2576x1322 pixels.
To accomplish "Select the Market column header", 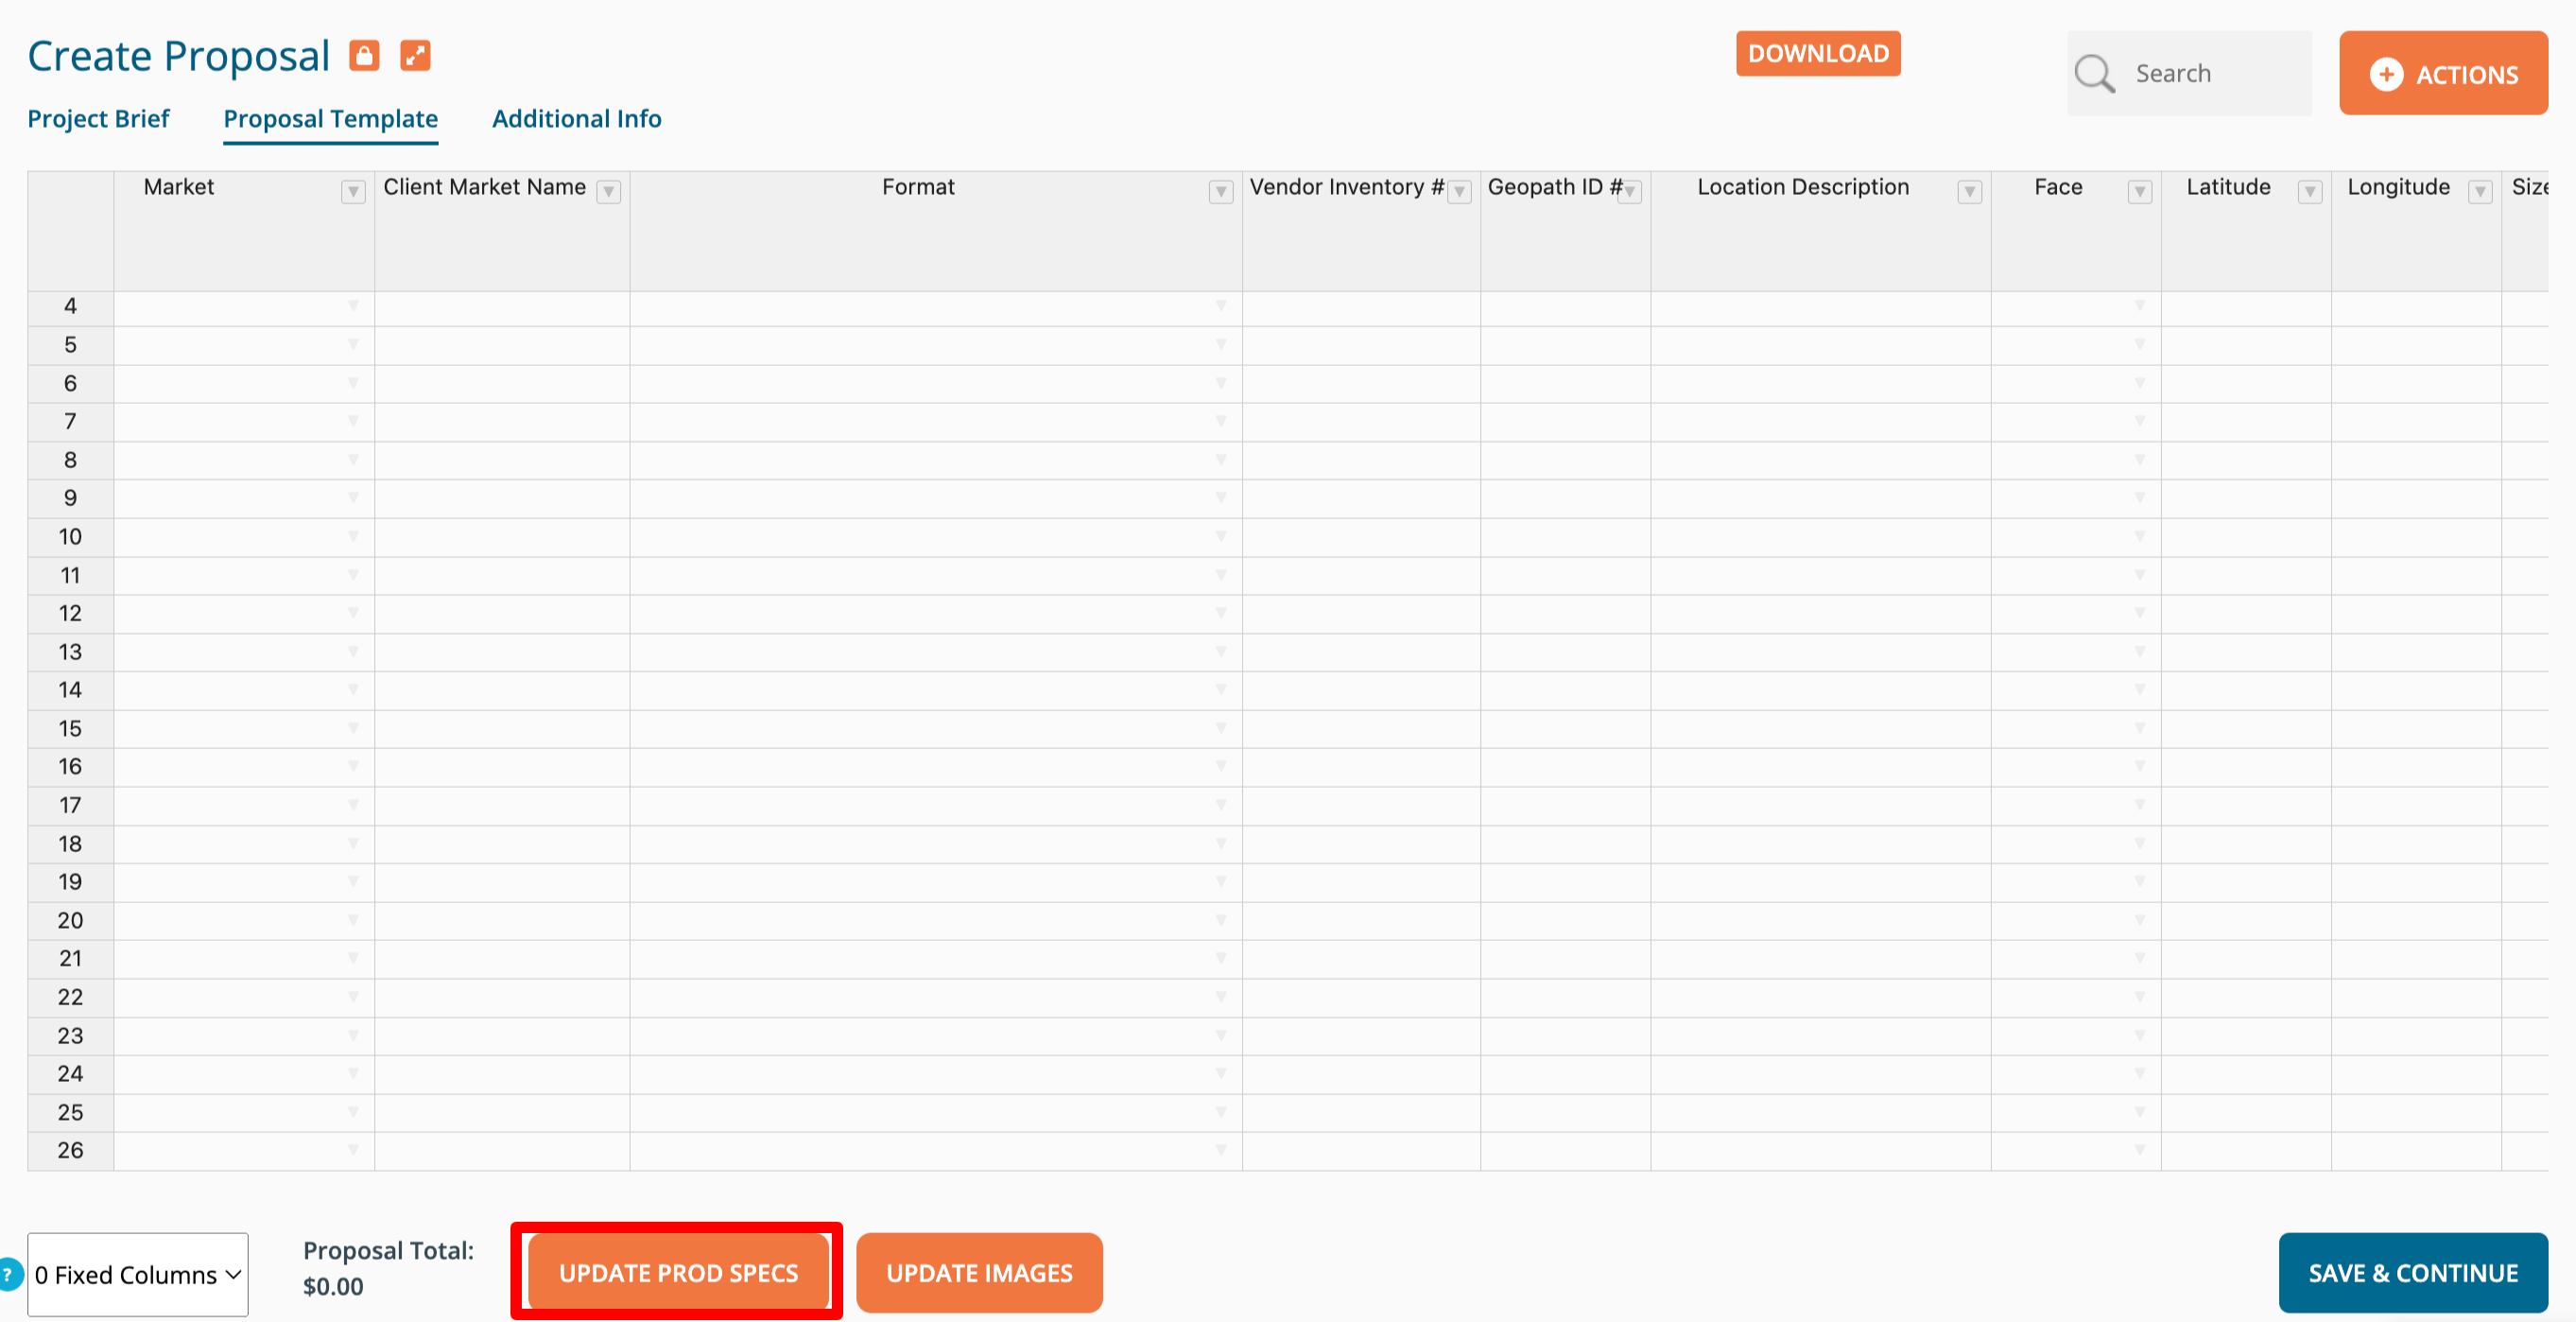I will pyautogui.click(x=244, y=231).
